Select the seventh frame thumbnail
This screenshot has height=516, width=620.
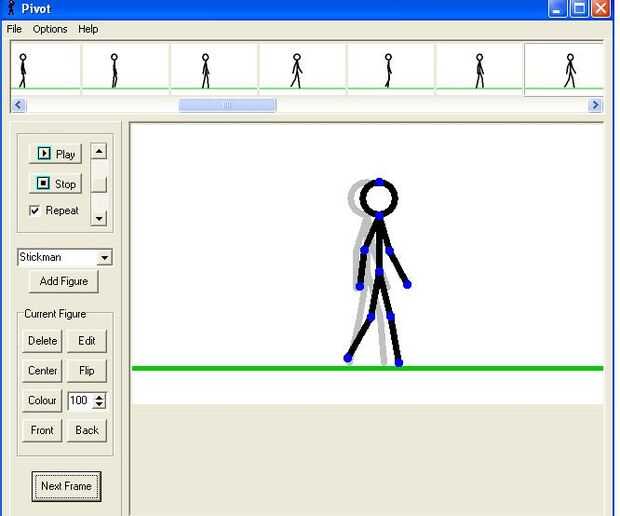tap(564, 70)
